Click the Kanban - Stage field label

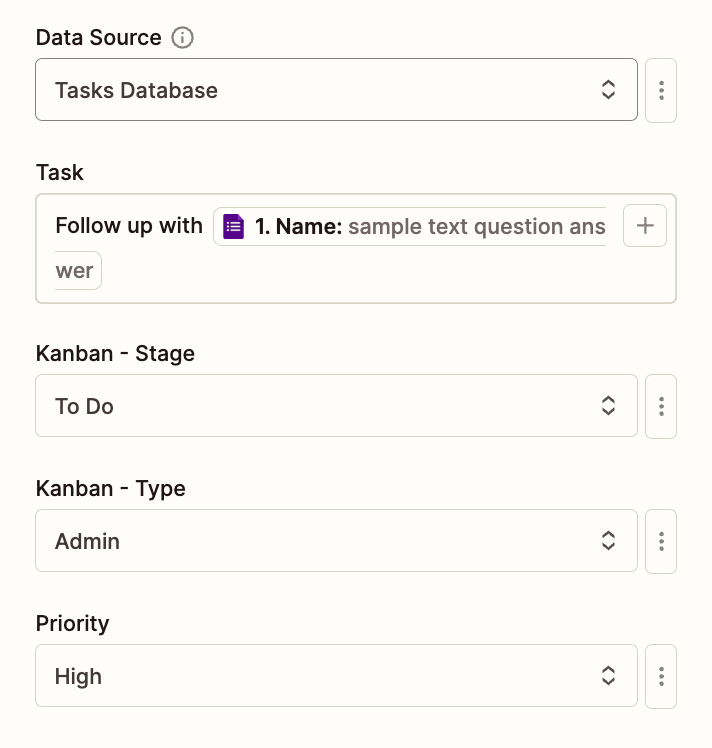115,353
